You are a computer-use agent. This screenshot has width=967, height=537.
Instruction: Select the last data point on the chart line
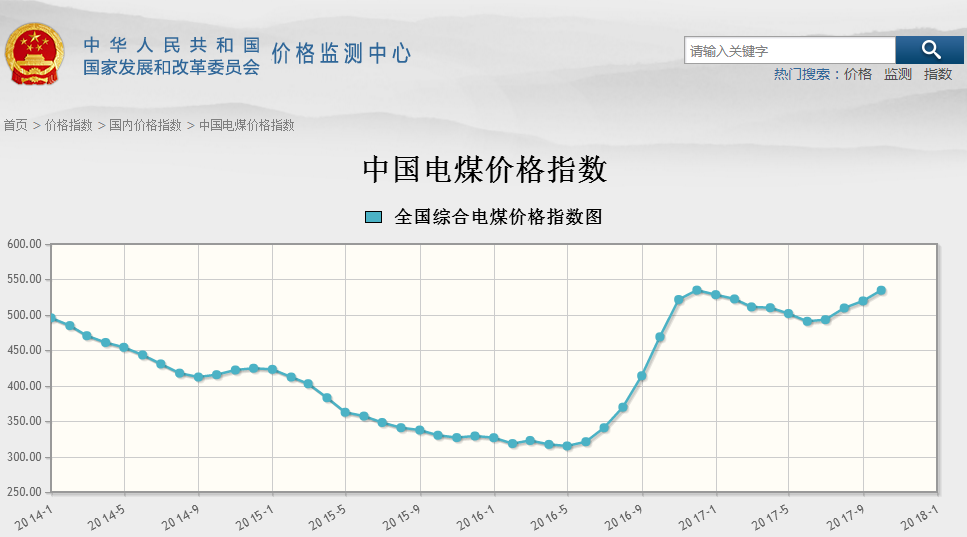point(881,290)
